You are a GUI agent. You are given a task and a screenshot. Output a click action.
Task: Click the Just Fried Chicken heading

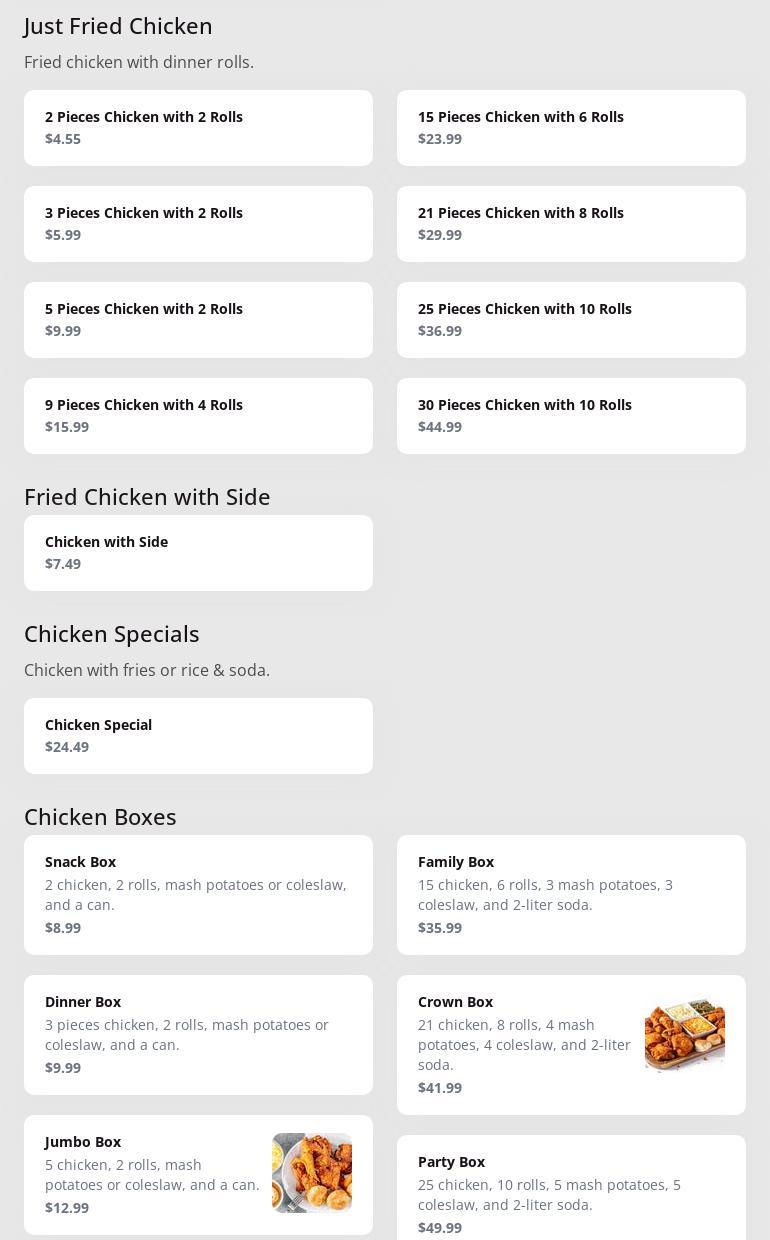118,26
